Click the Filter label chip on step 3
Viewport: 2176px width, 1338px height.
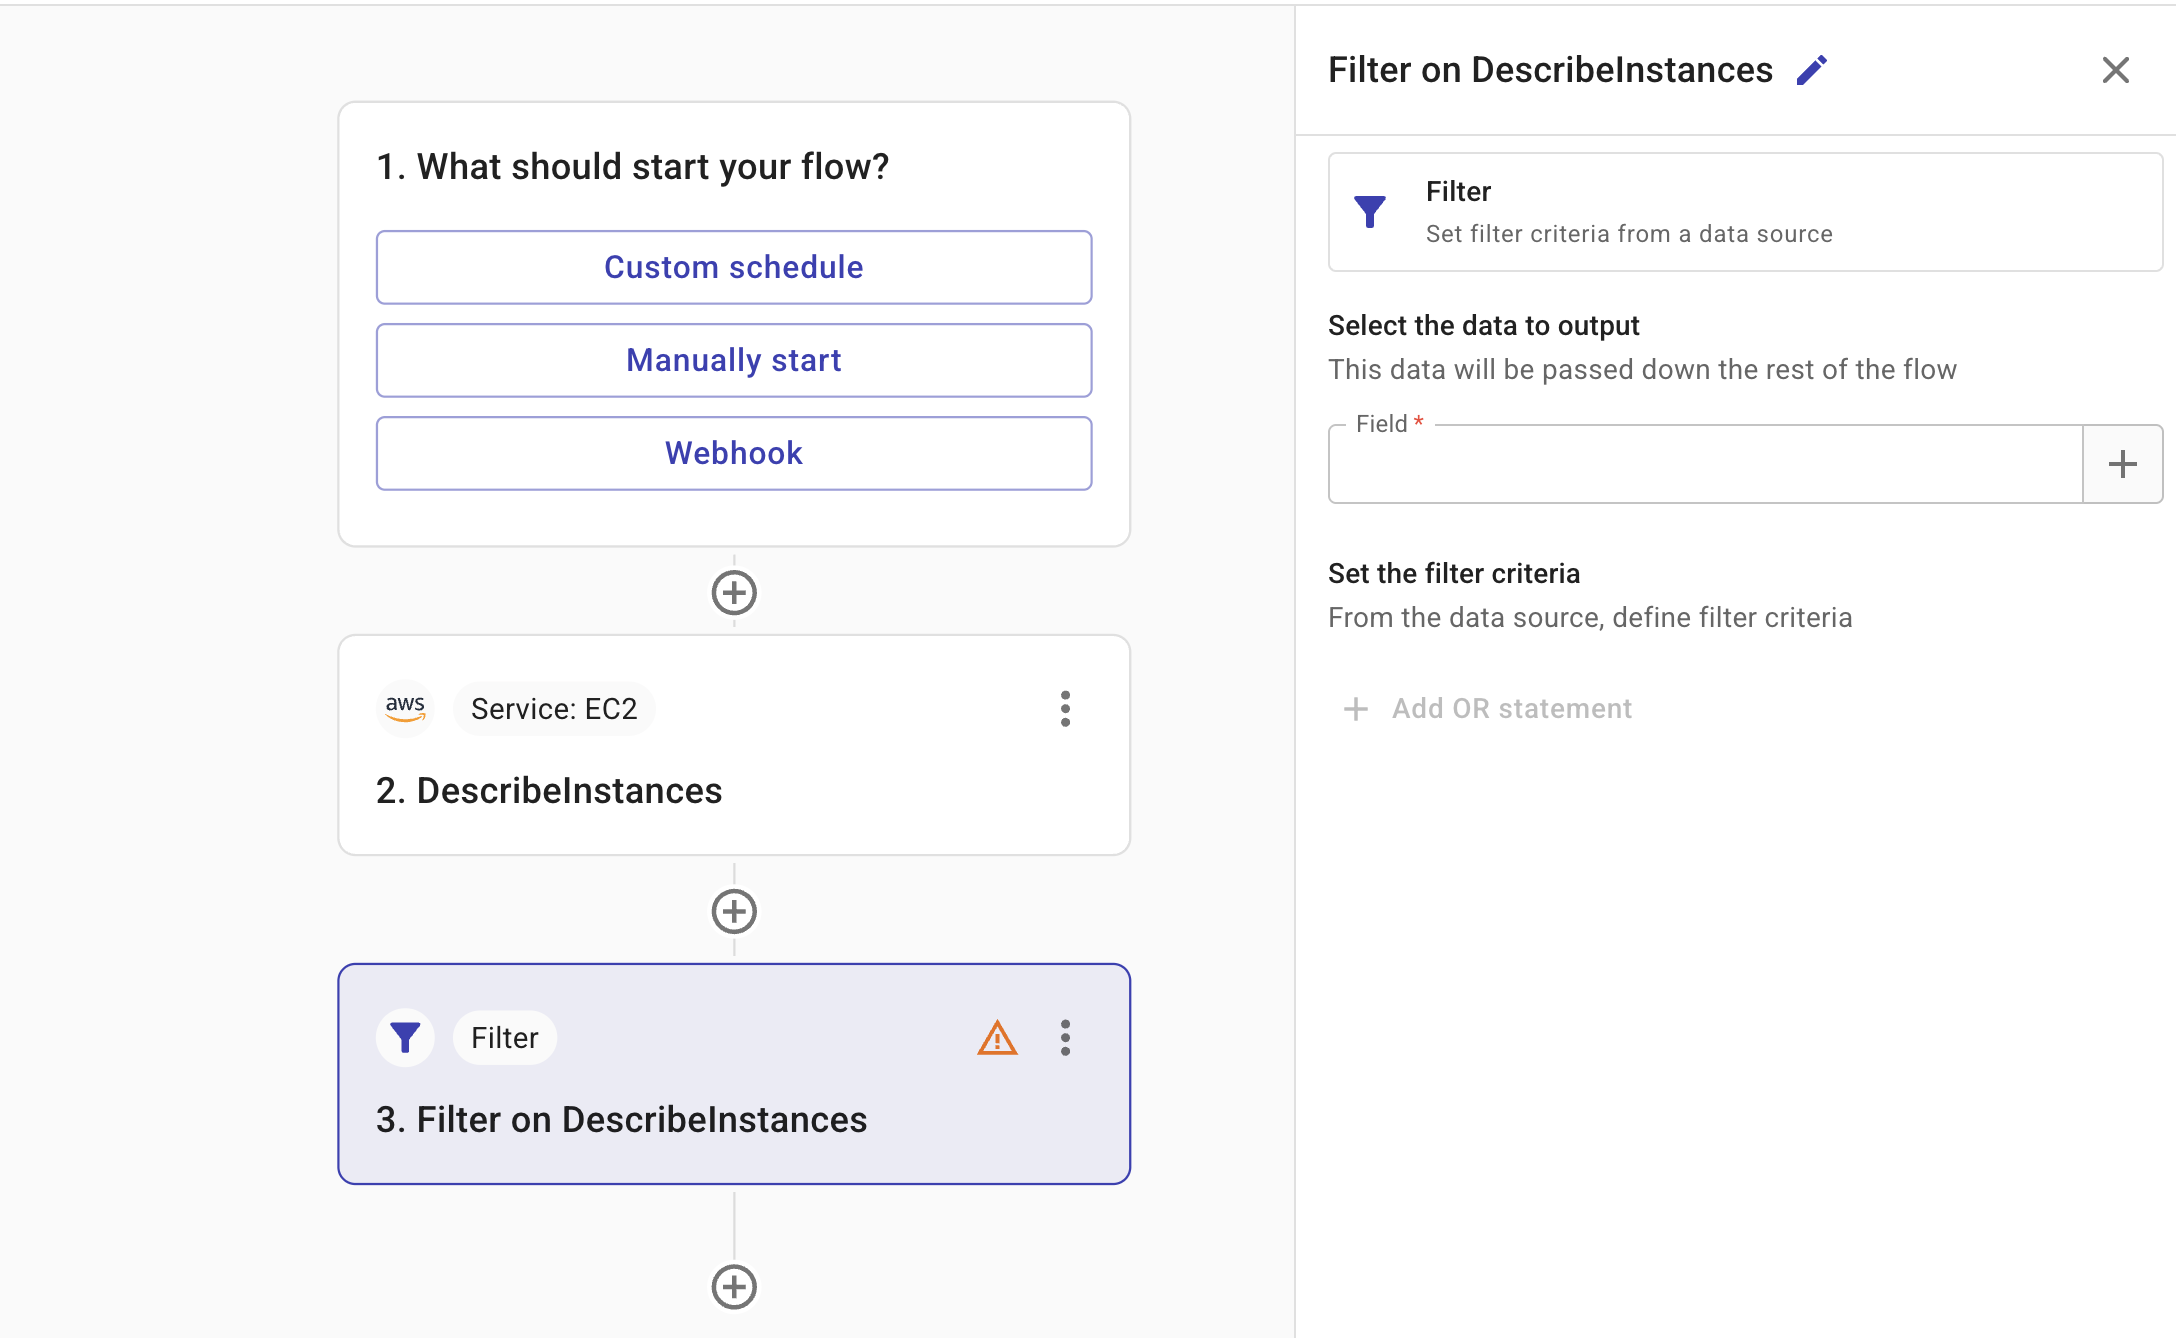[x=505, y=1038]
